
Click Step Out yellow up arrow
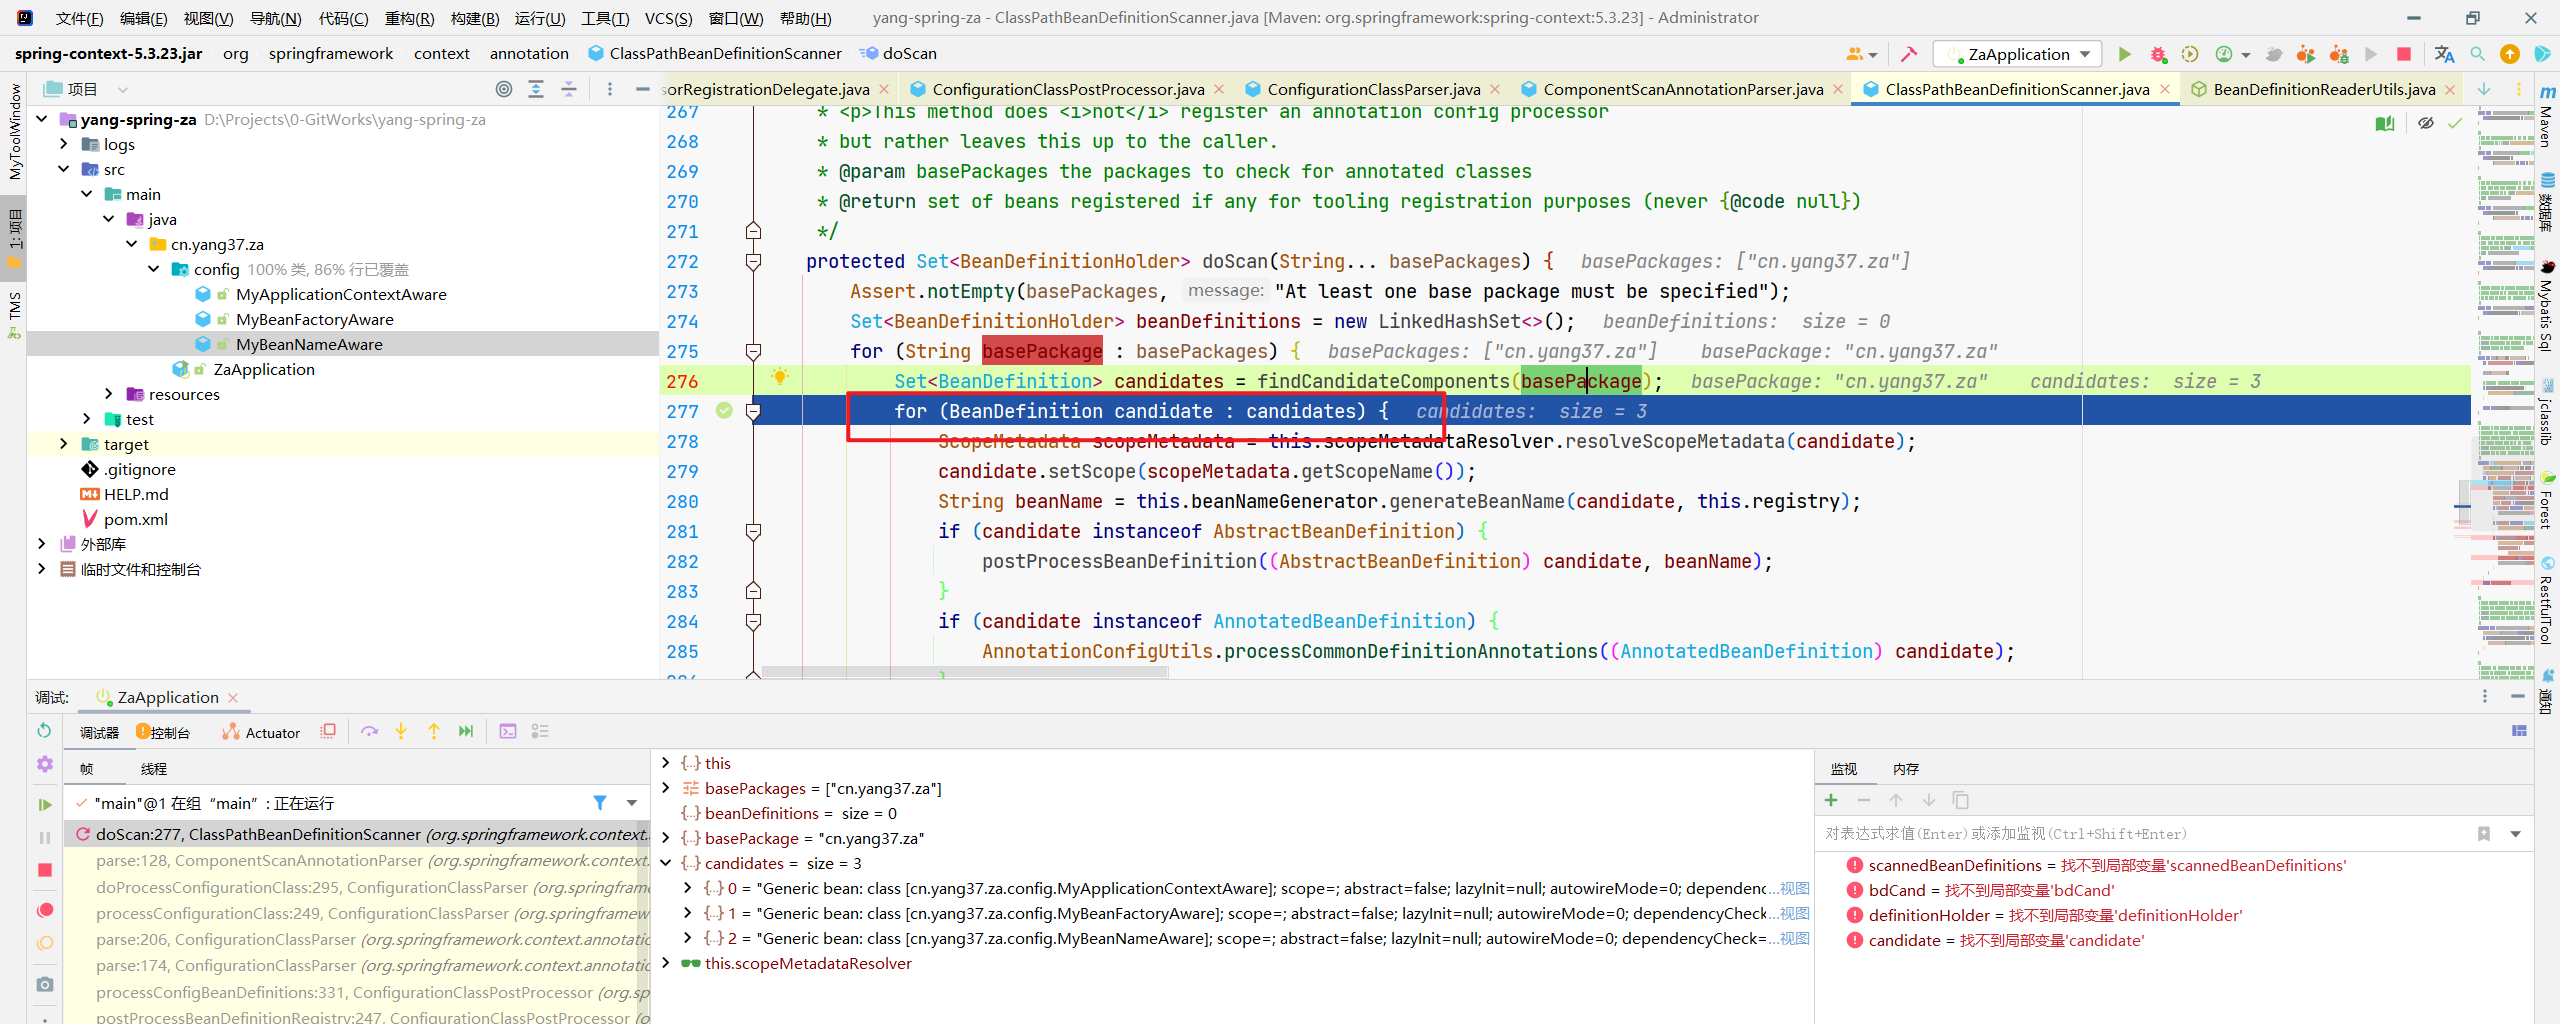[434, 731]
